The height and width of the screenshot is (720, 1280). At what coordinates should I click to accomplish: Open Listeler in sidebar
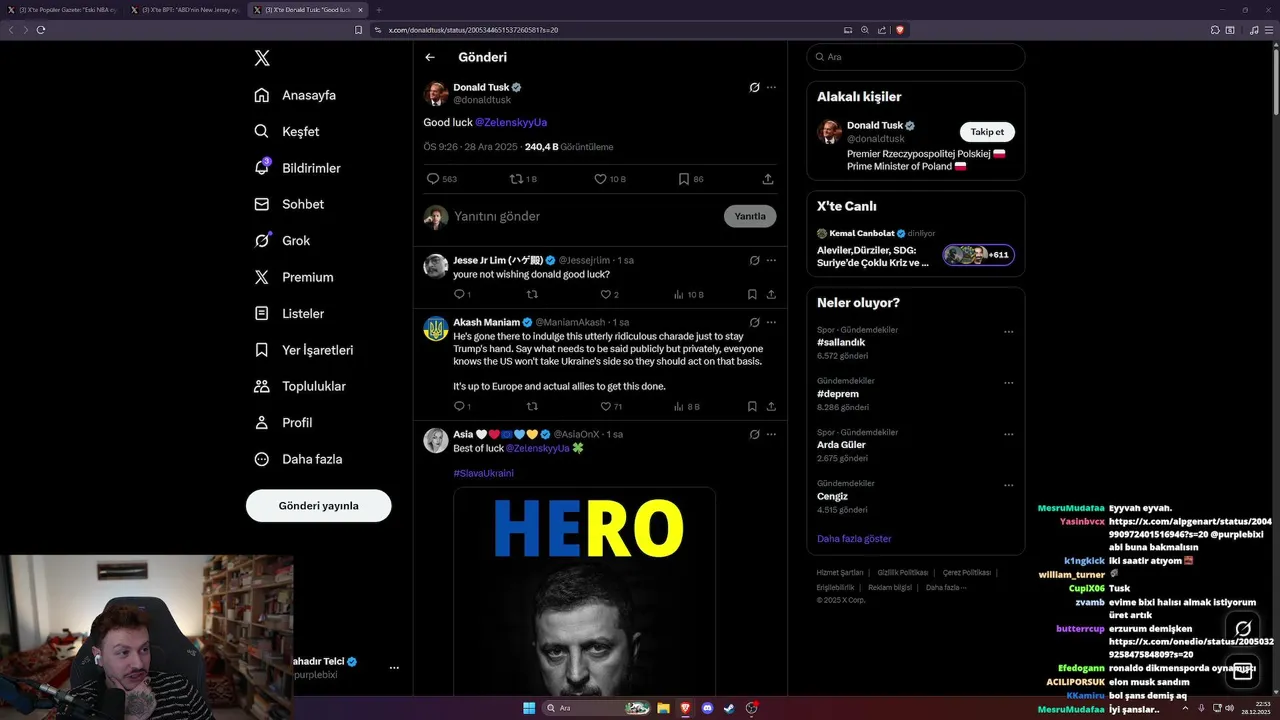coord(289,313)
